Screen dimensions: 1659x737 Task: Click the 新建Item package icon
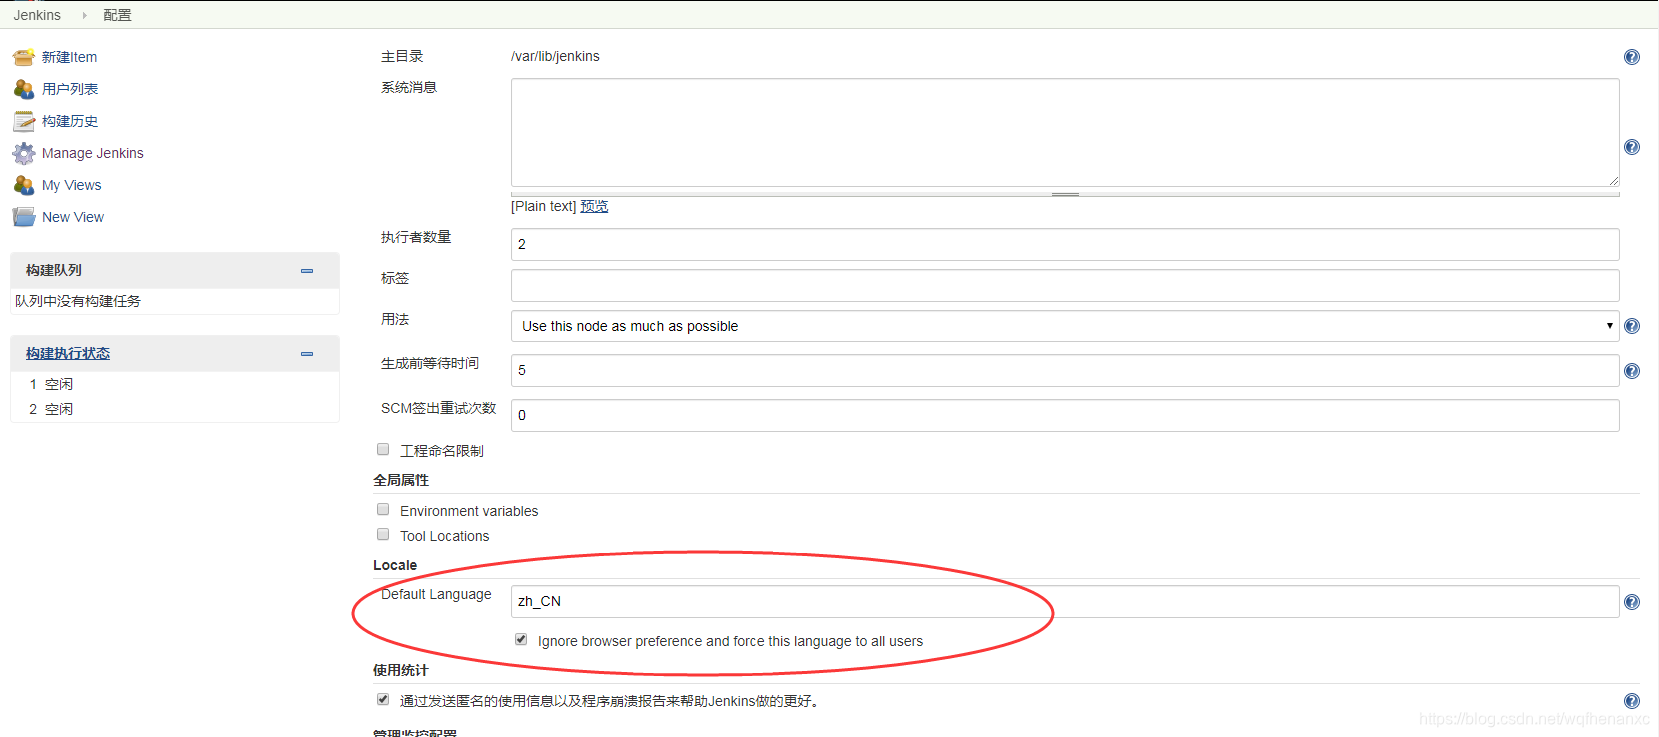click(x=24, y=57)
